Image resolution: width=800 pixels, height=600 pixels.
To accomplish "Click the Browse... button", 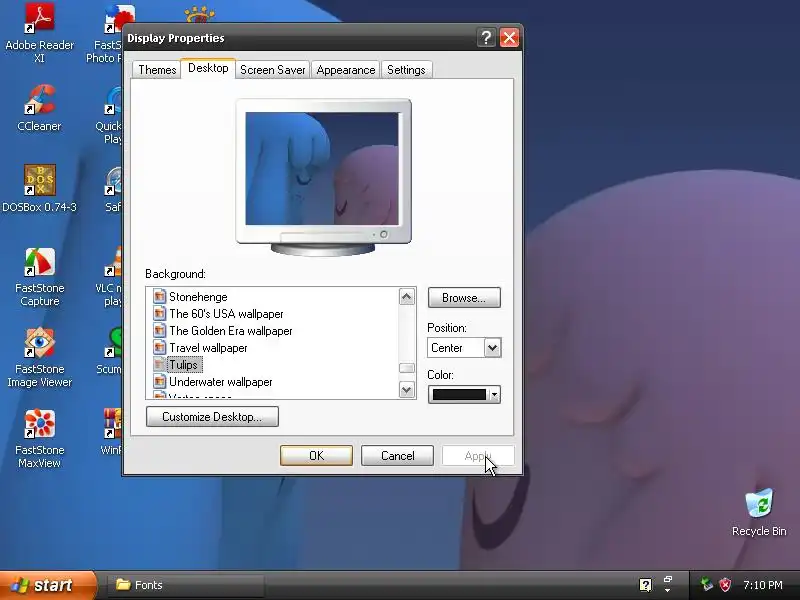I will pos(464,298).
